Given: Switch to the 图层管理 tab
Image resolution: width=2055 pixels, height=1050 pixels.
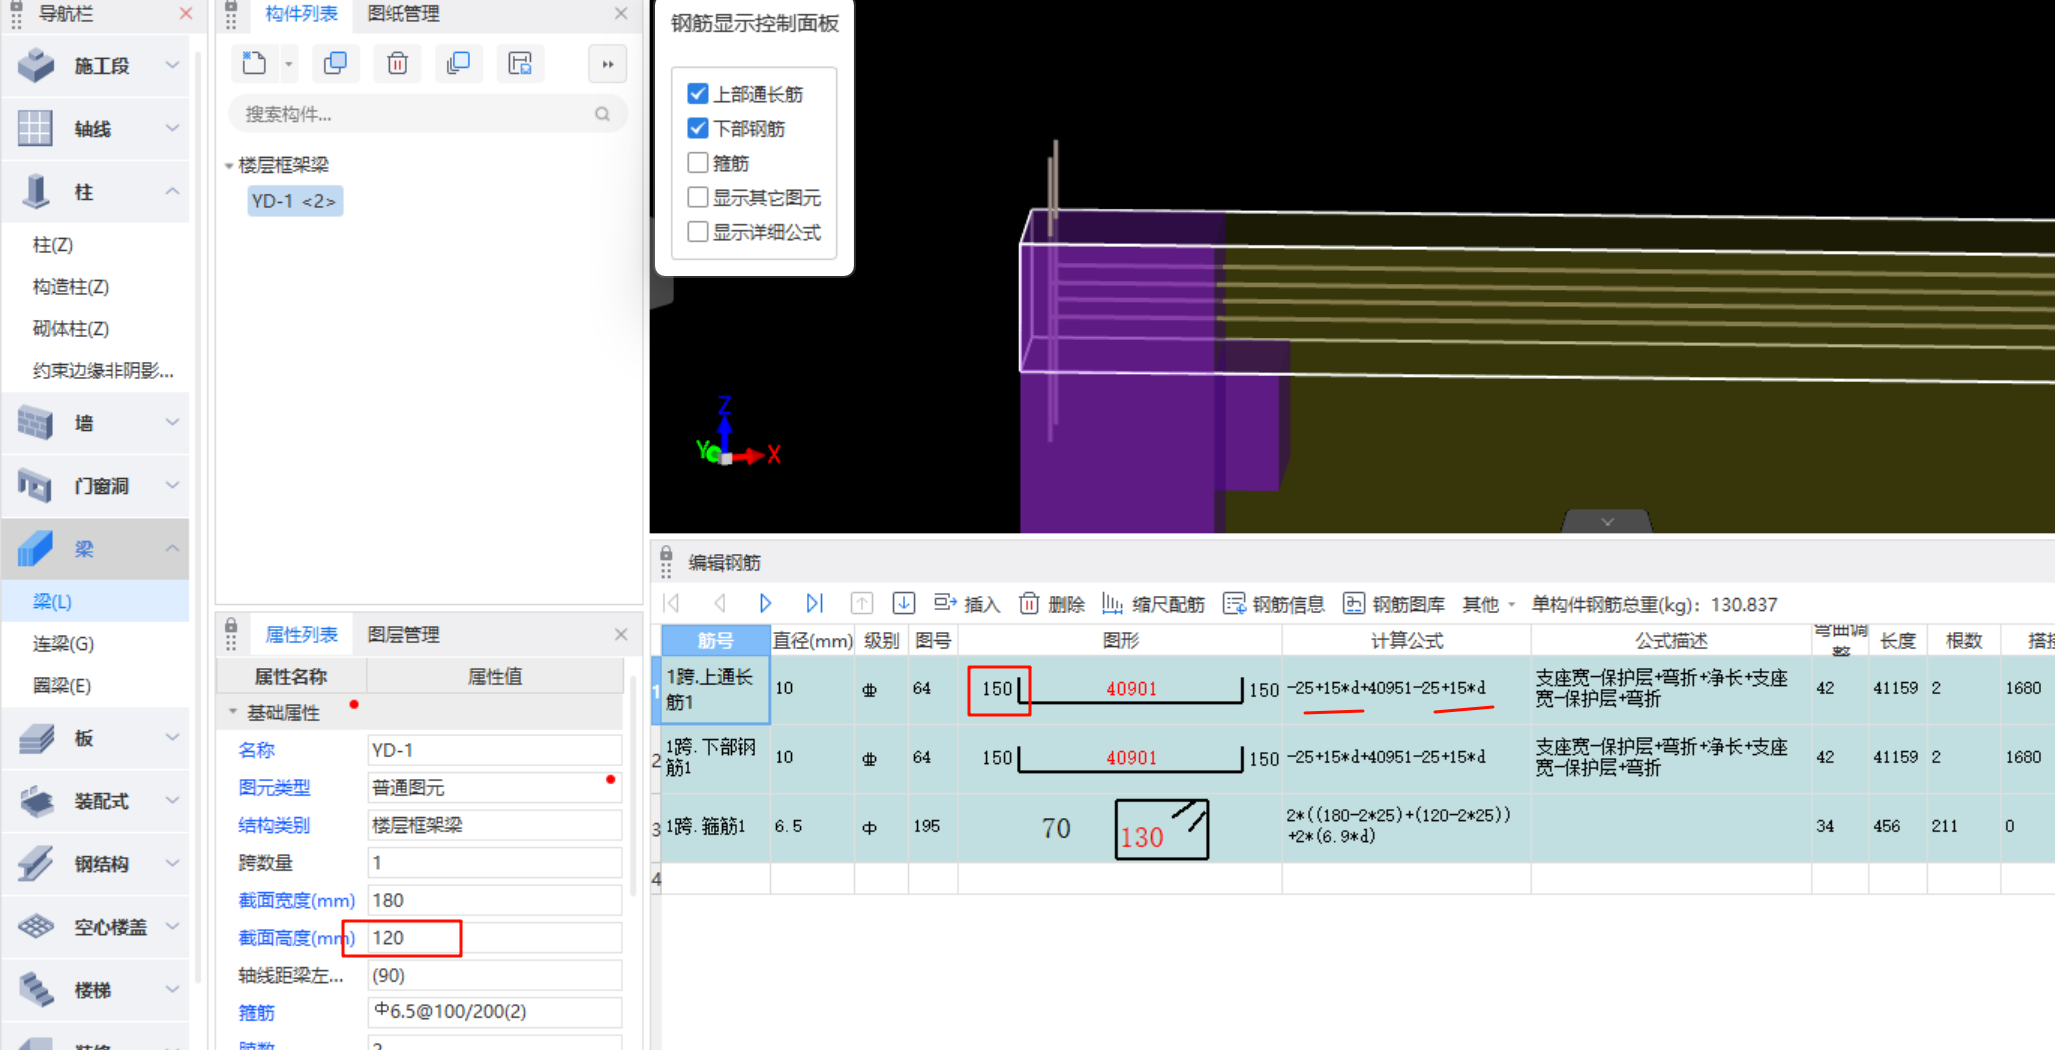Looking at the screenshot, I should 404,634.
